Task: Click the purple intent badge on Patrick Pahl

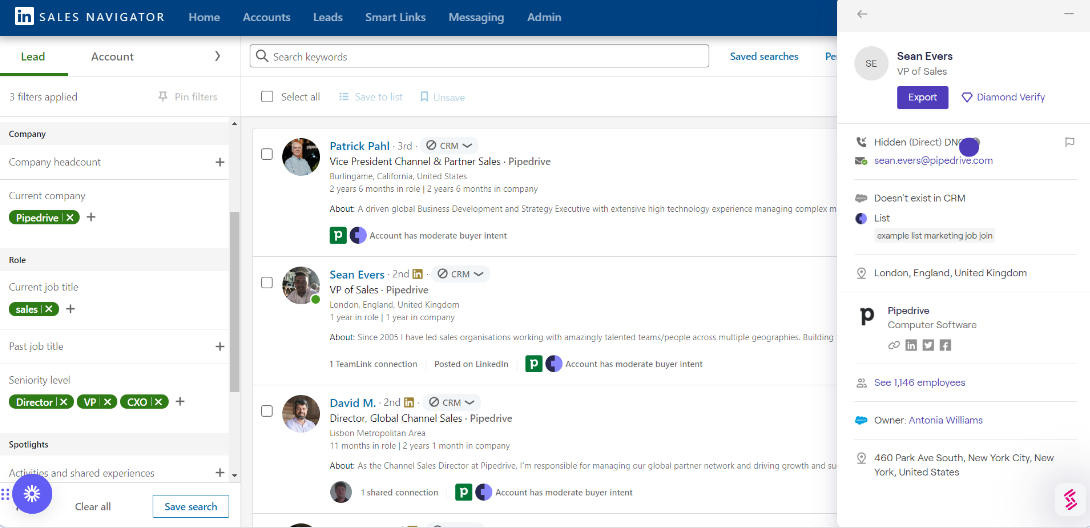Action: tap(358, 236)
